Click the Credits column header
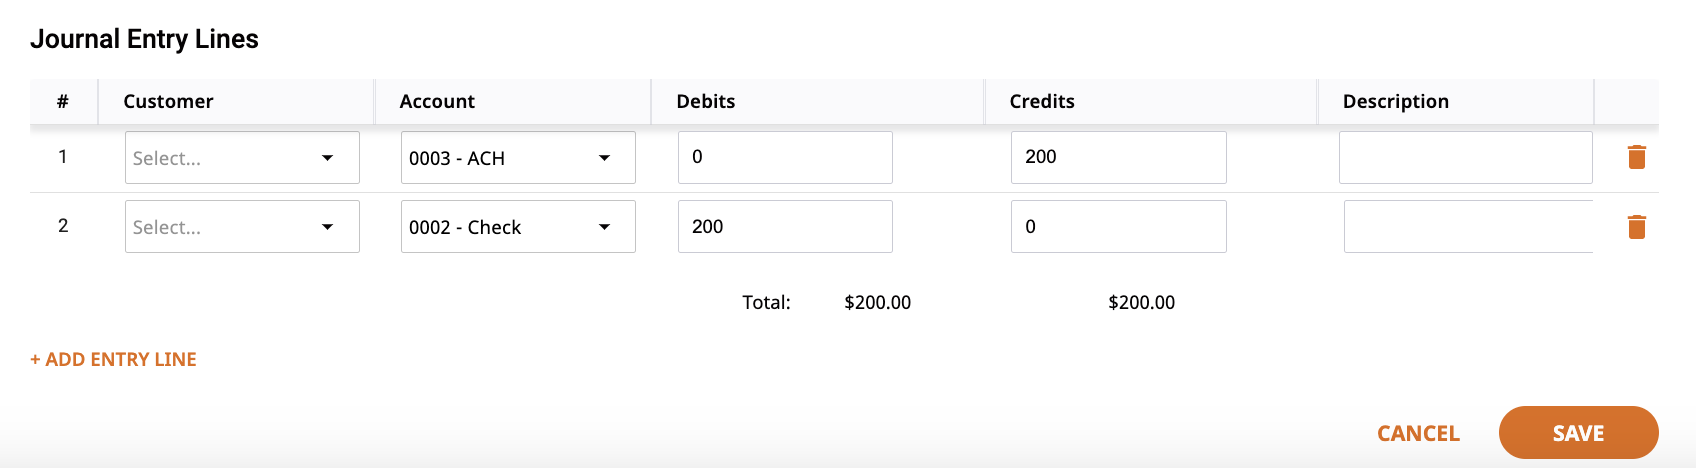 pos(1042,101)
